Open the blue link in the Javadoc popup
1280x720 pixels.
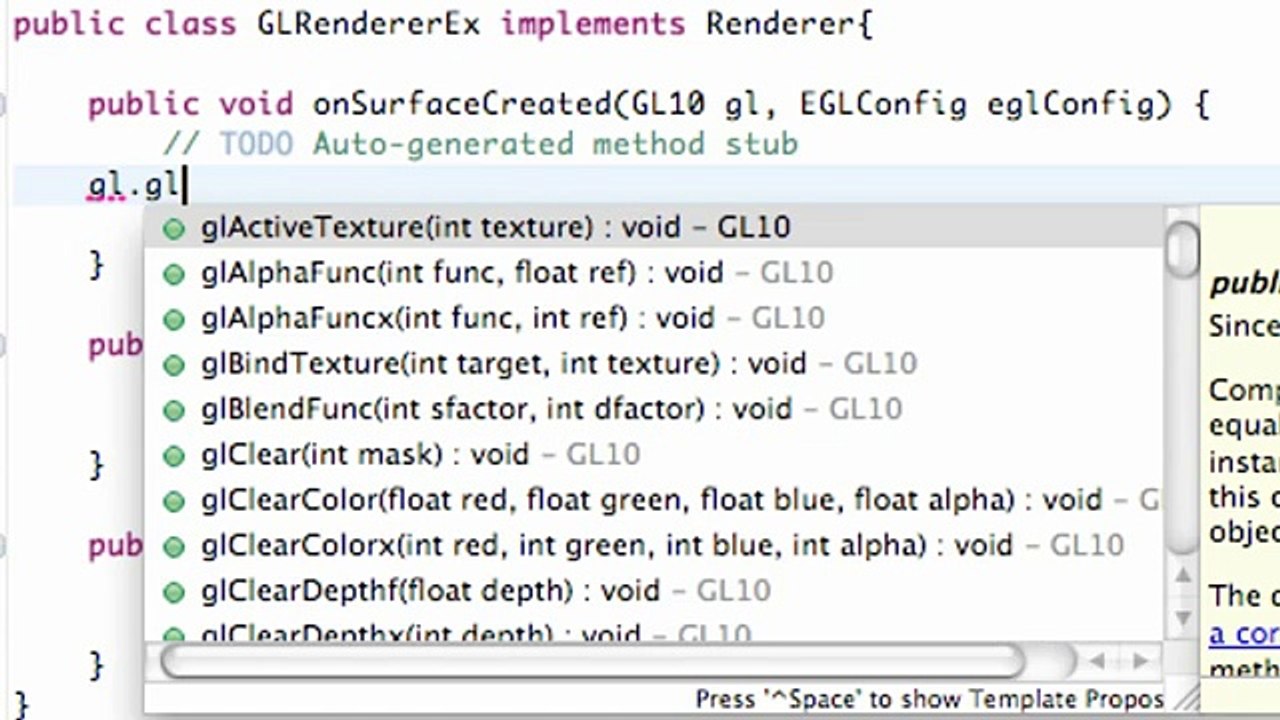click(x=1244, y=634)
